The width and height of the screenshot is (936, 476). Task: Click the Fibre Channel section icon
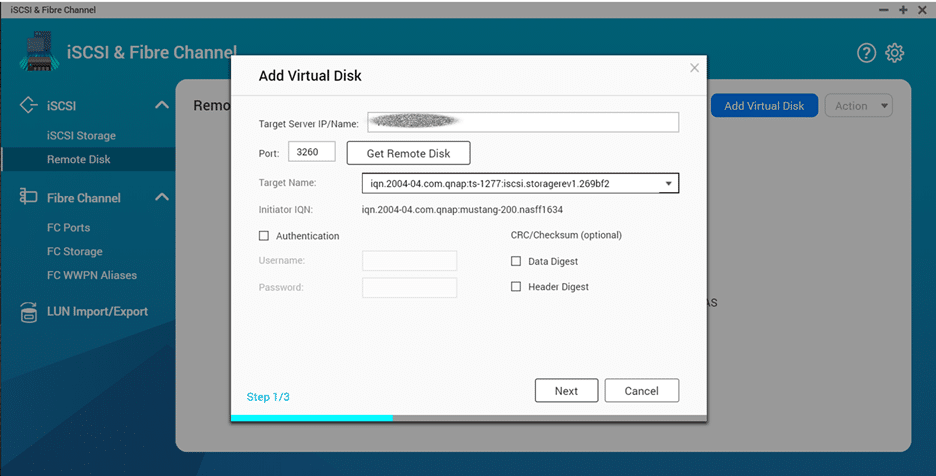tap(28, 196)
